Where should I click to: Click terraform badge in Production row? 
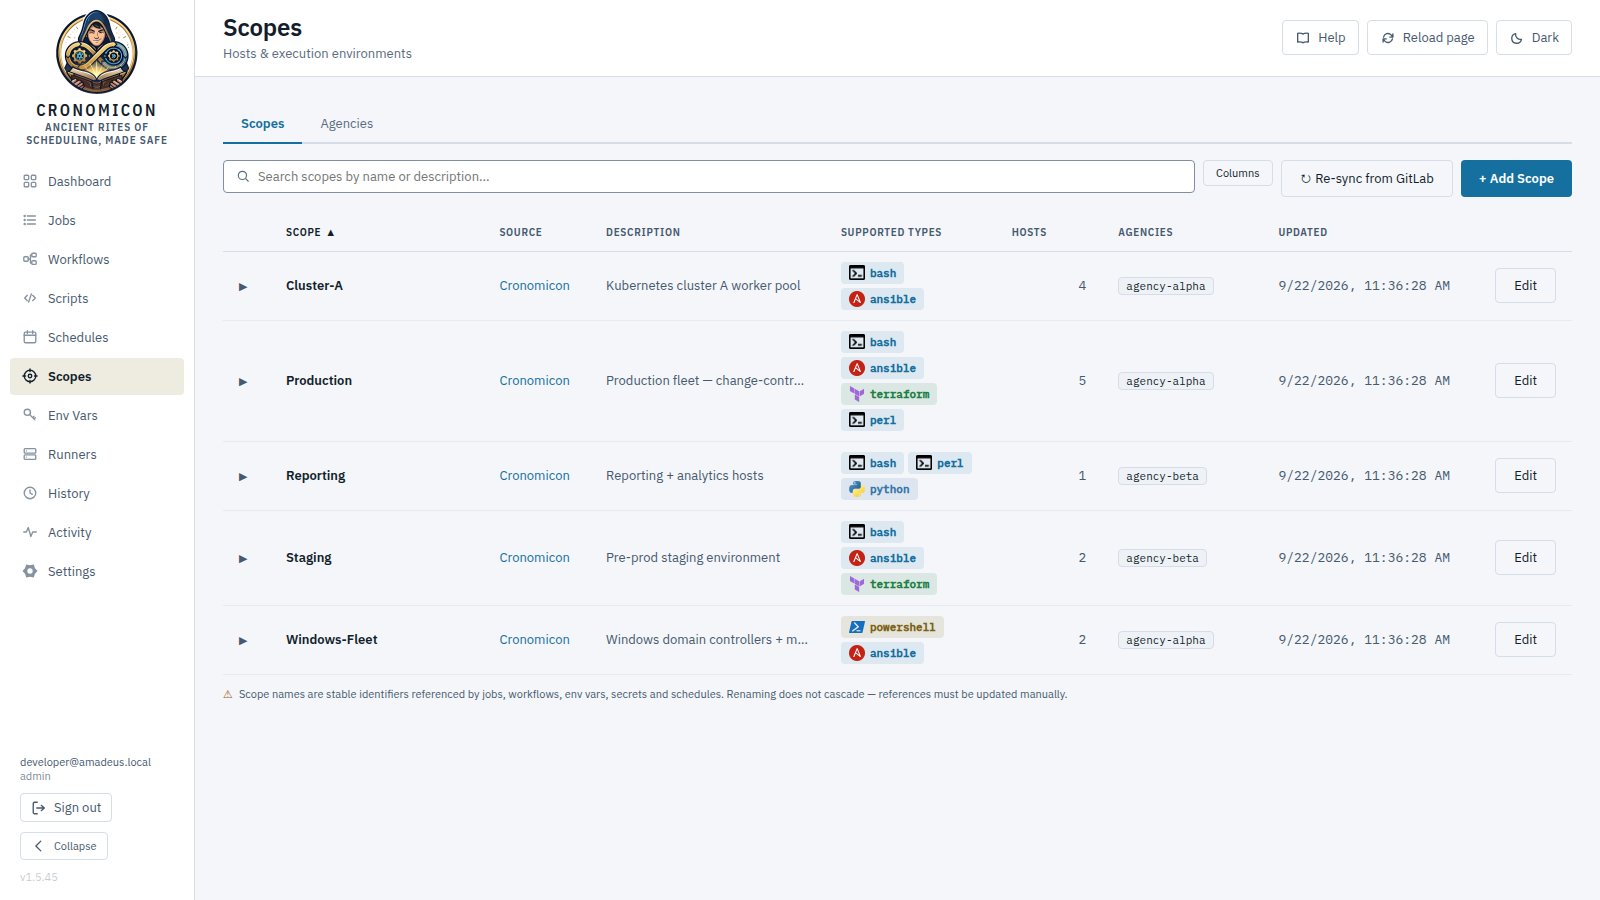[889, 394]
